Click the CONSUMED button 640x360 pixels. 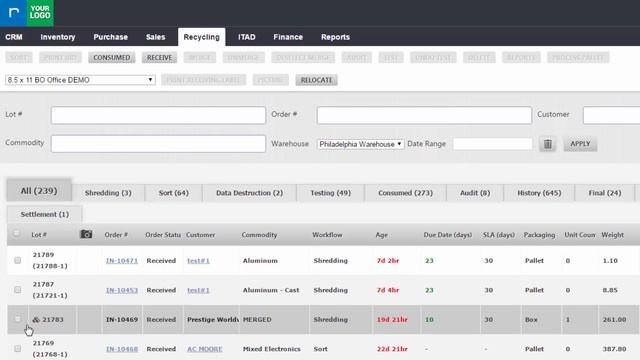coord(111,58)
